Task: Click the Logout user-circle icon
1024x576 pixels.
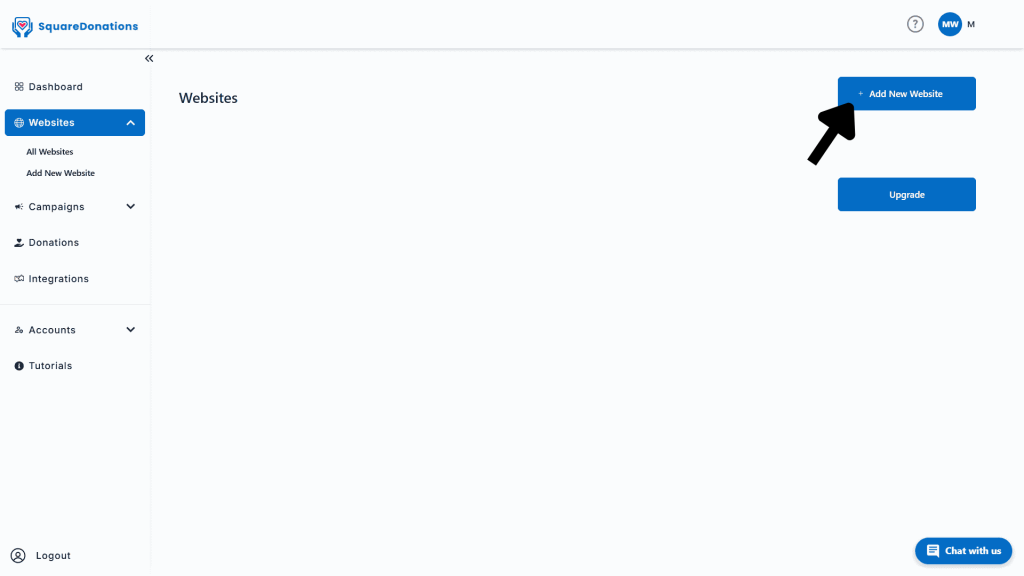Action: point(18,556)
